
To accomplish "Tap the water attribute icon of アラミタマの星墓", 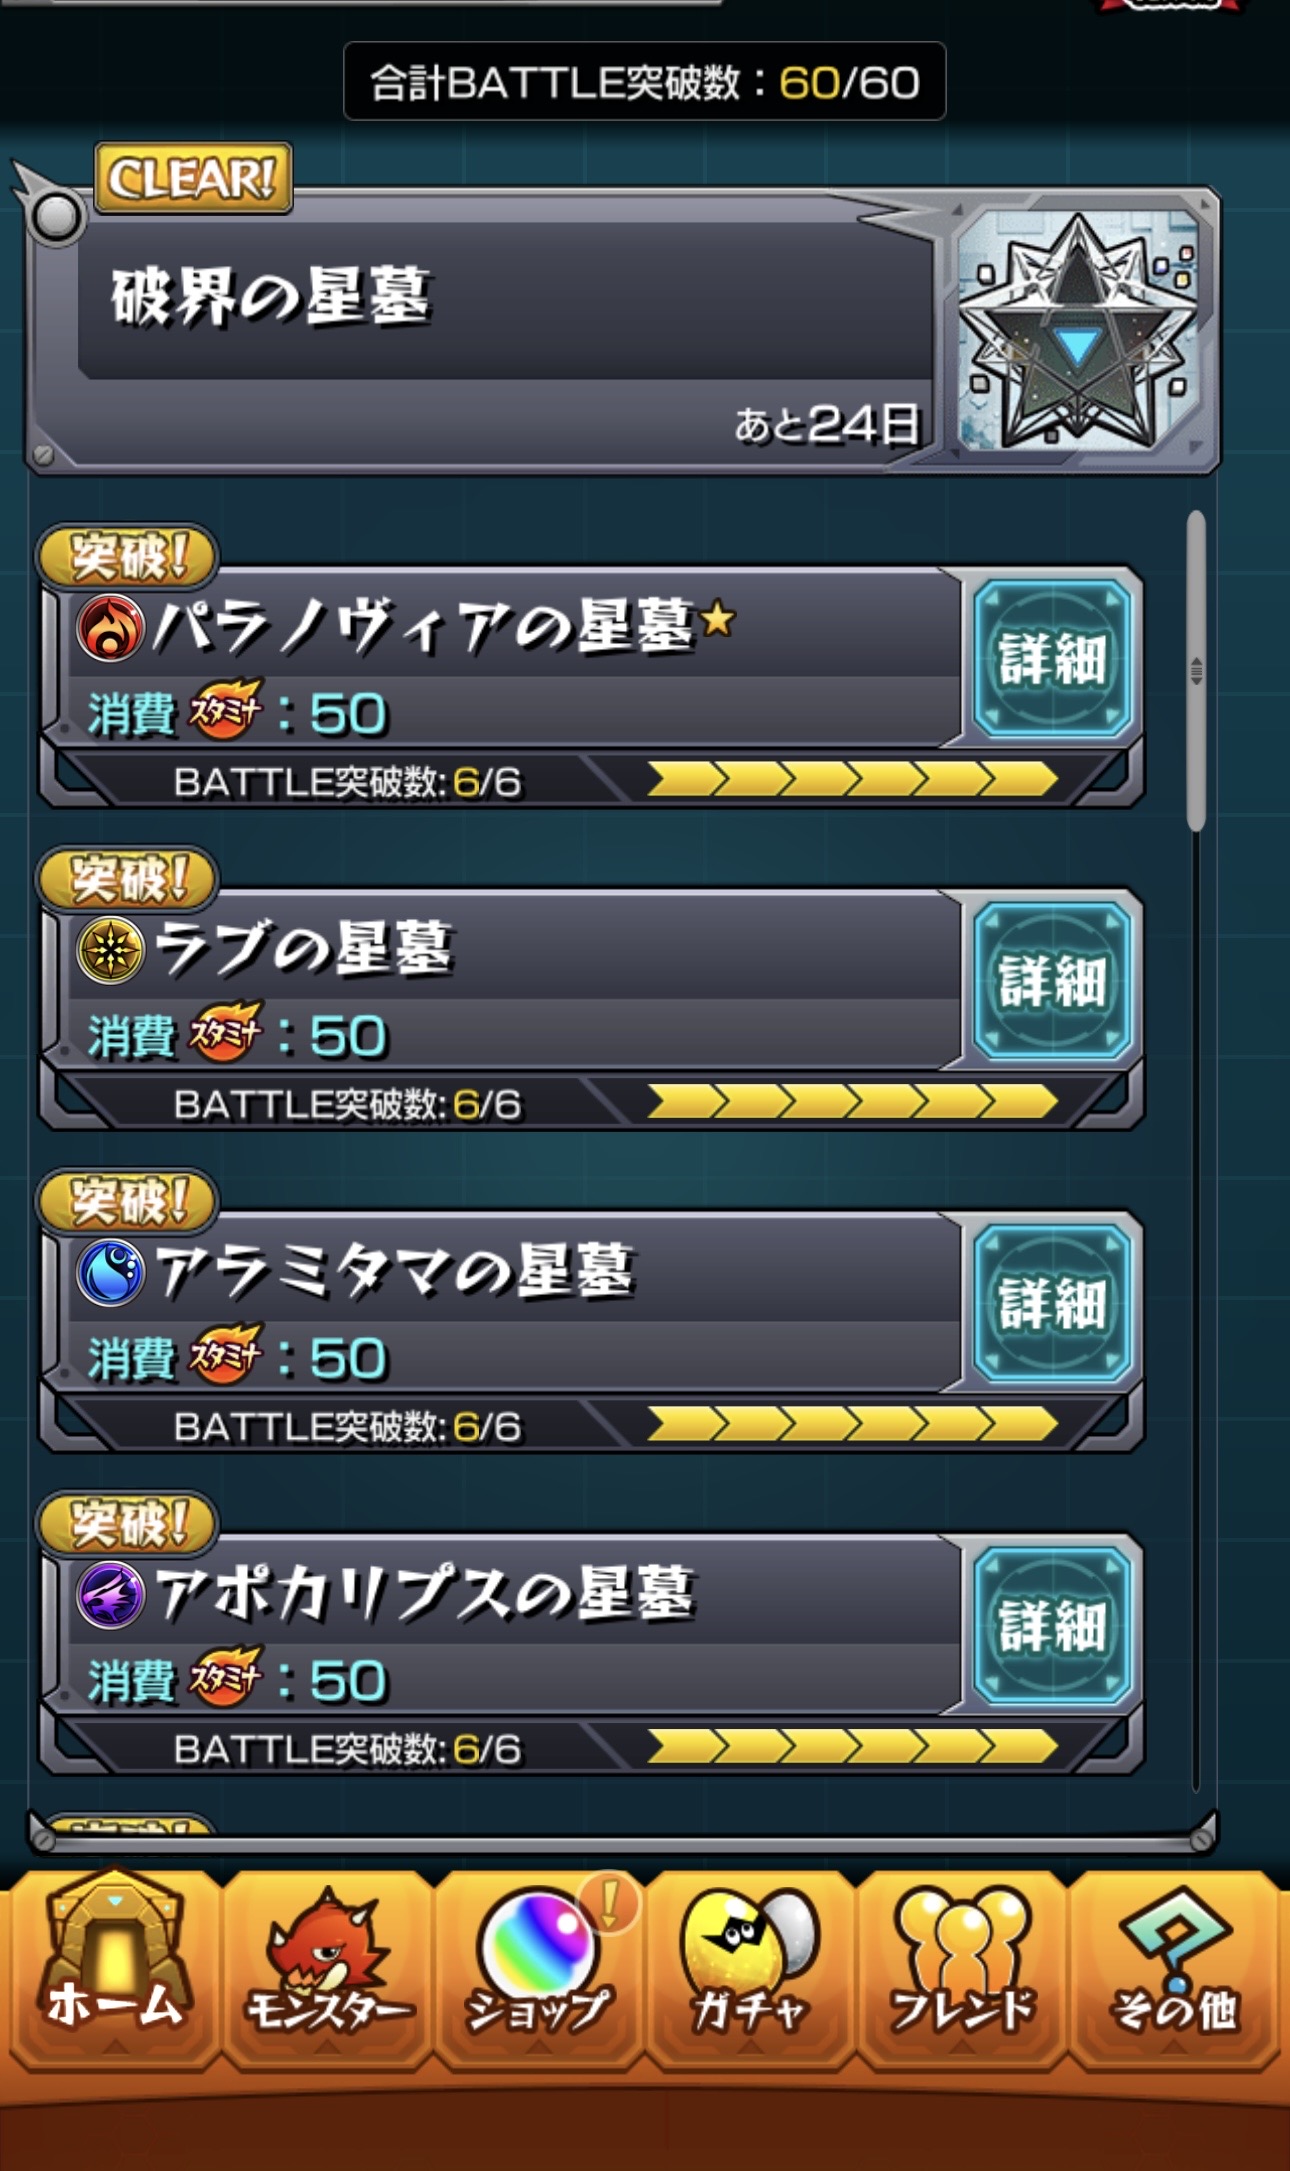I will tap(110, 1273).
